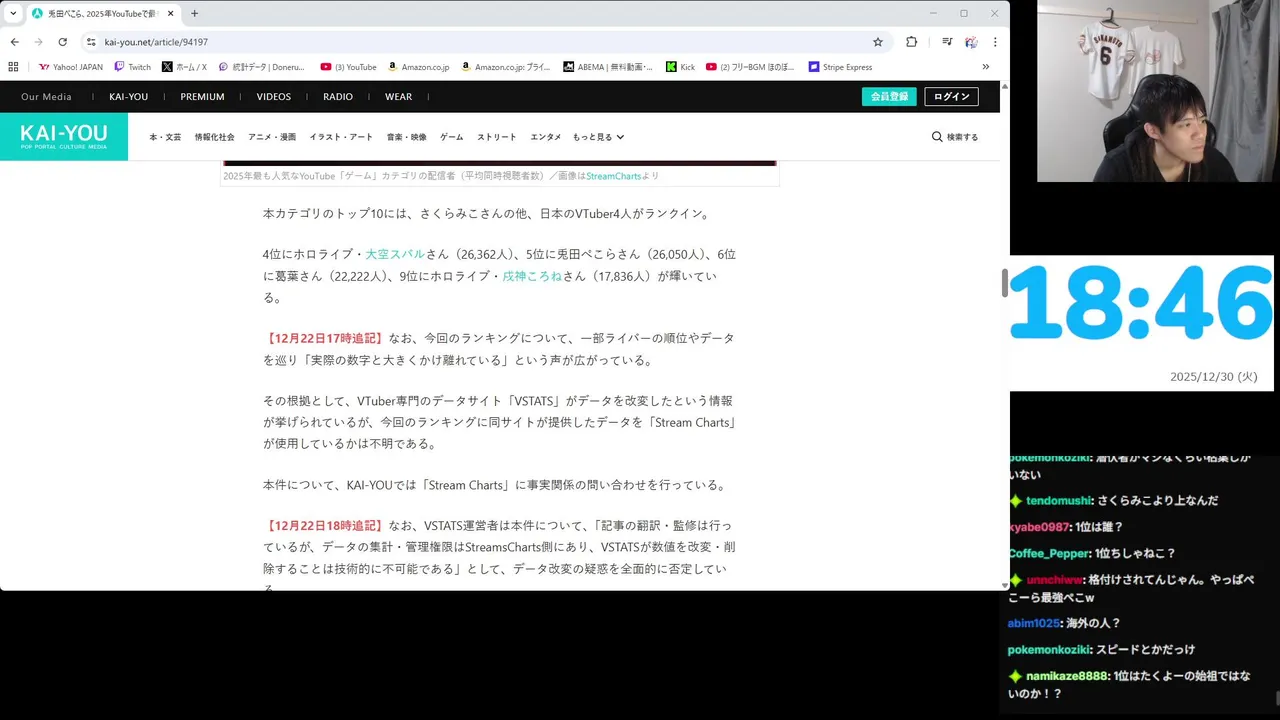
Task: Open a new browser tab
Action: pyautogui.click(x=194, y=14)
